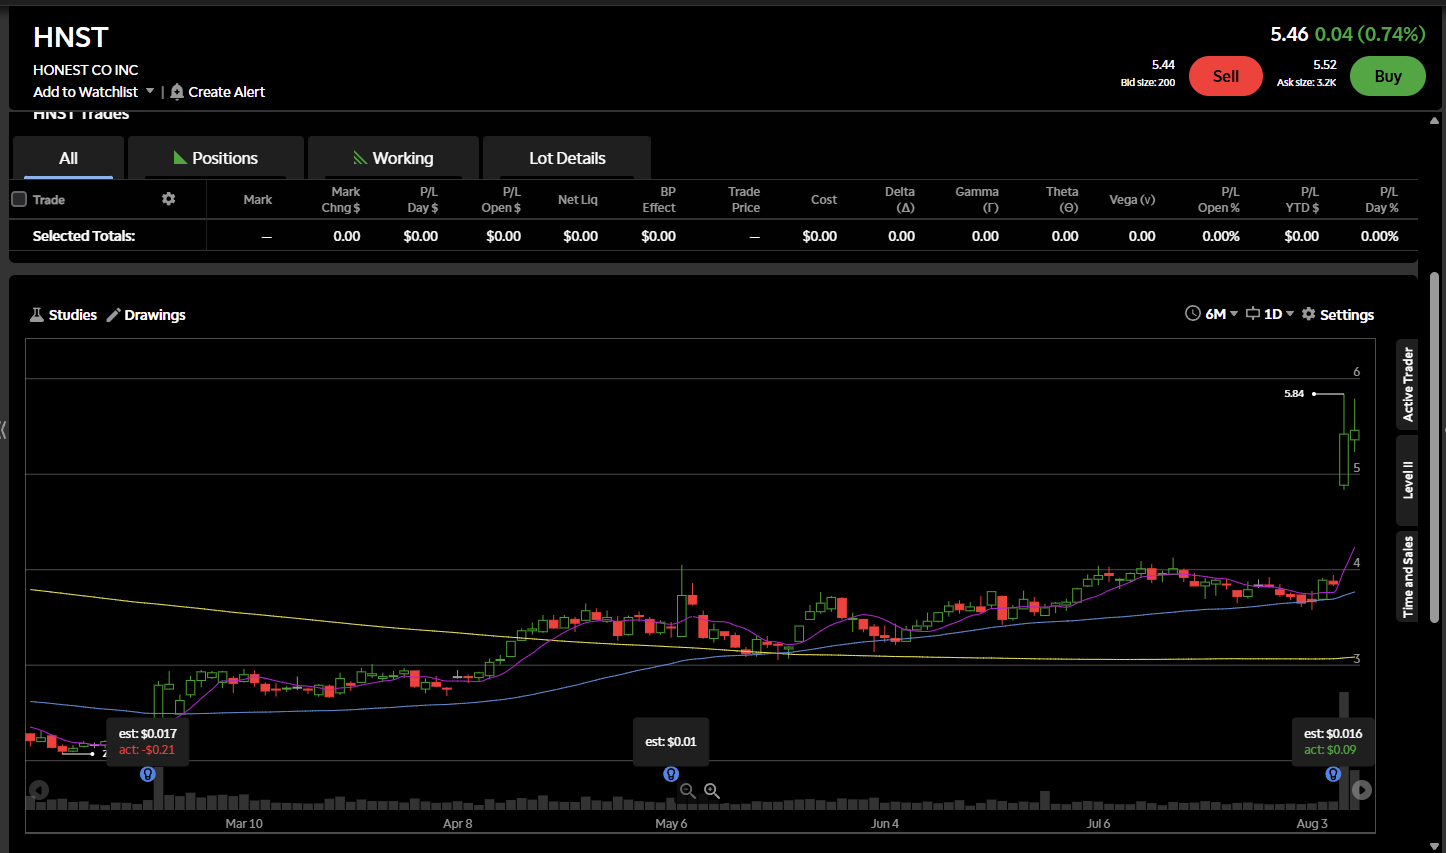Sort by the Mark column header
Viewport: 1446px width, 853px height.
258,200
